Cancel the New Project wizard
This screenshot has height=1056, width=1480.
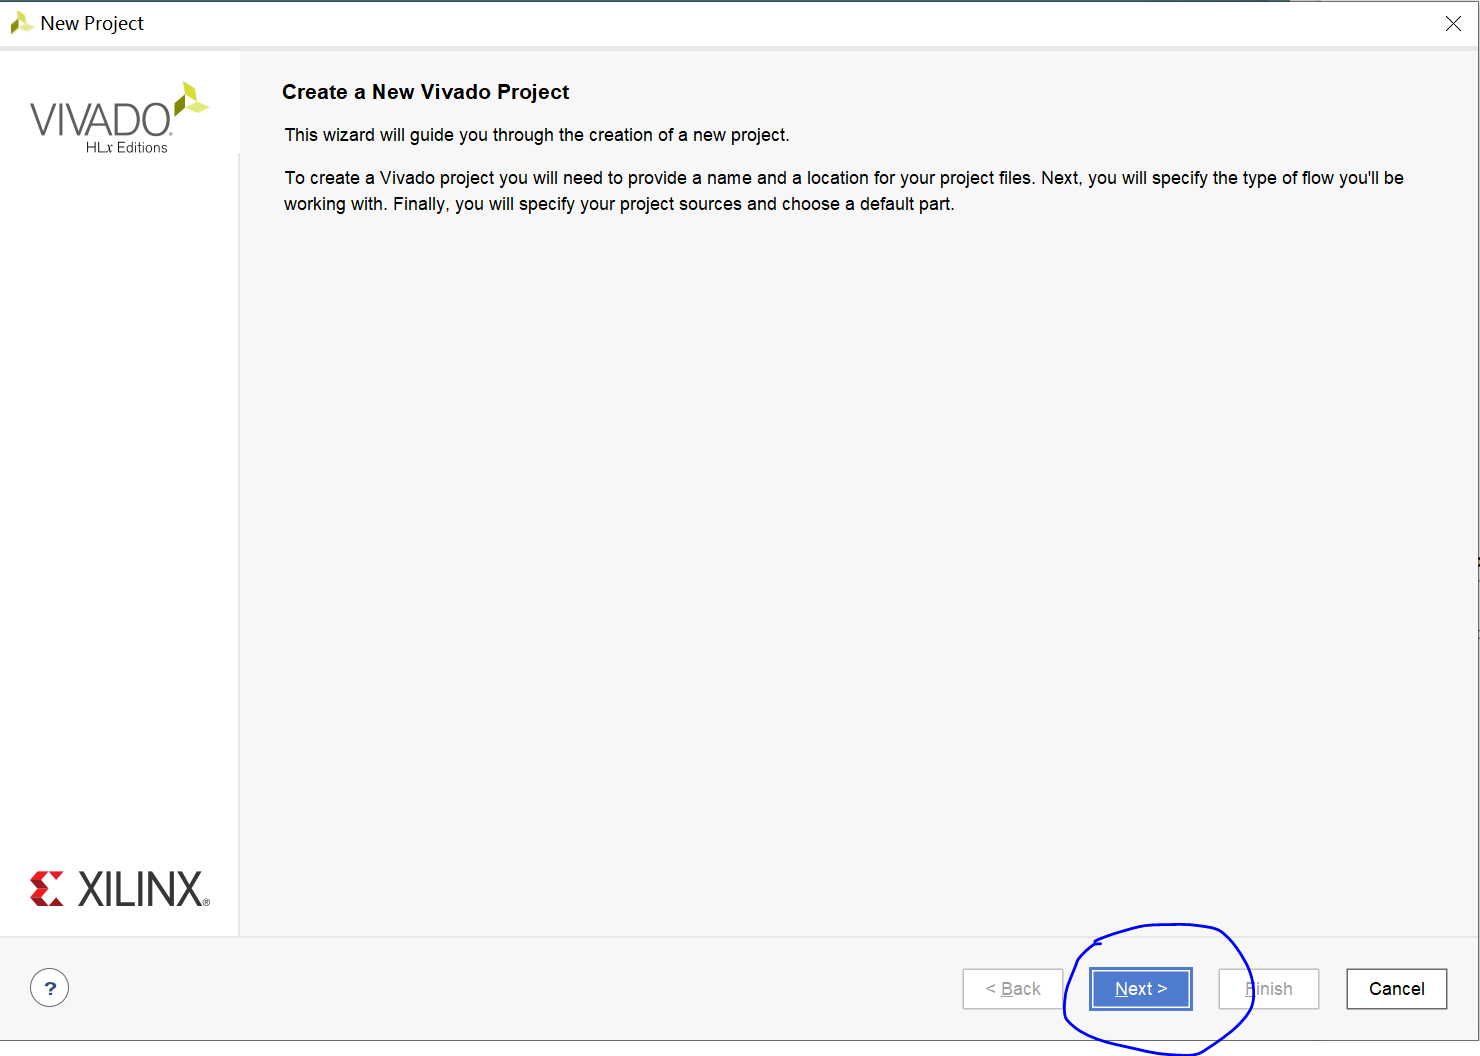(x=1396, y=989)
